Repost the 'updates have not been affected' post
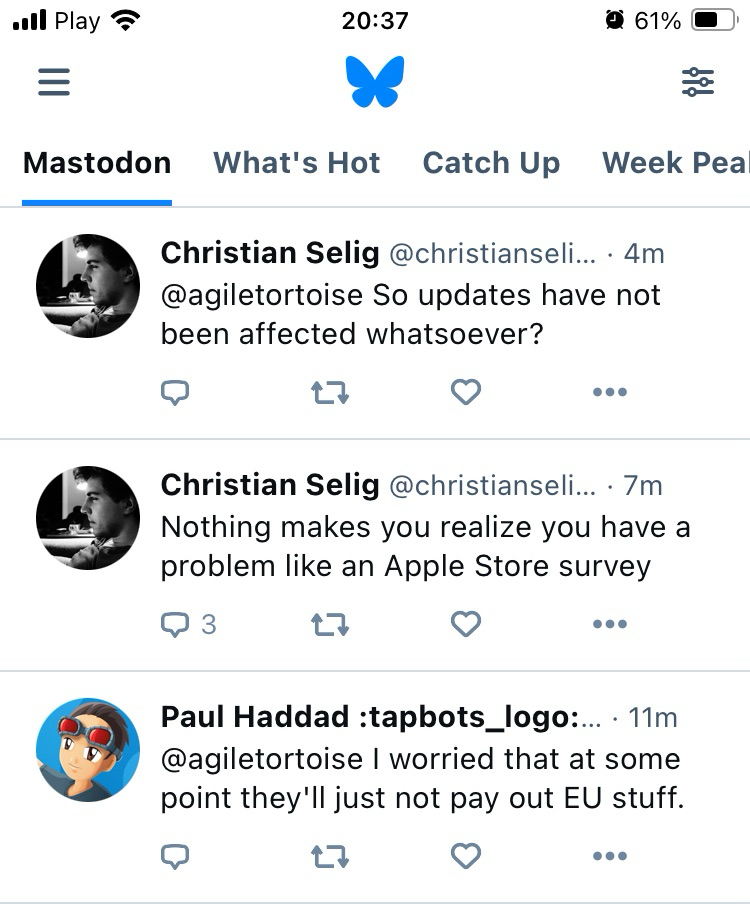Viewport: 750px width, 904px height. [329, 393]
